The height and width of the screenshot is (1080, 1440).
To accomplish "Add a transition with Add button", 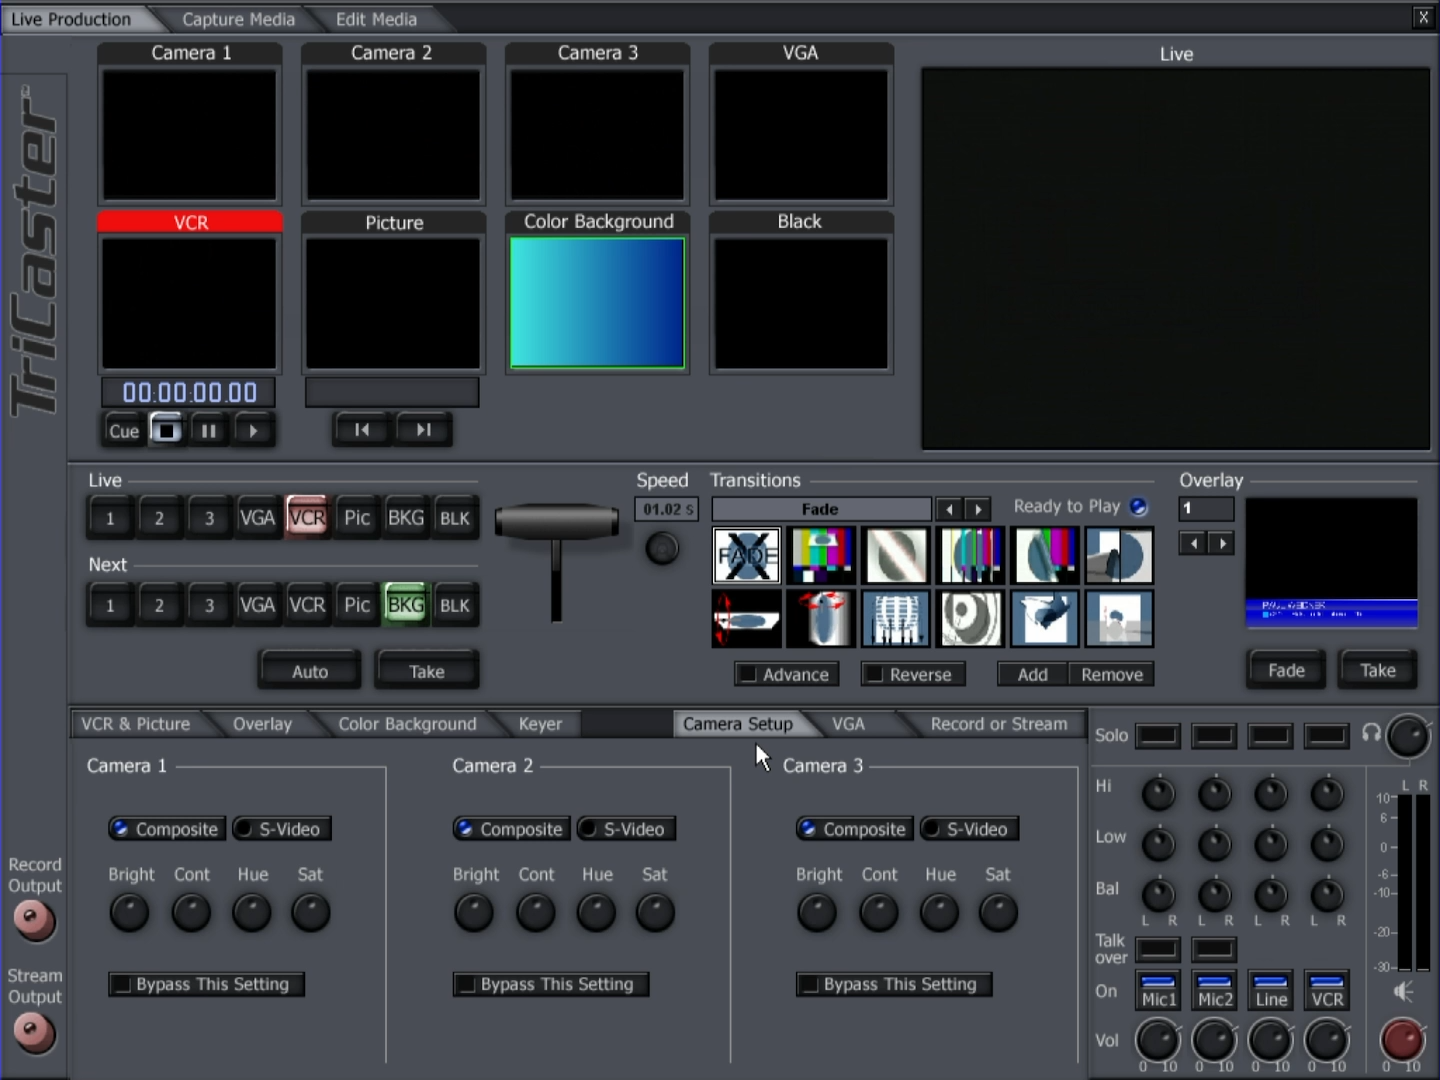I will 1033,675.
